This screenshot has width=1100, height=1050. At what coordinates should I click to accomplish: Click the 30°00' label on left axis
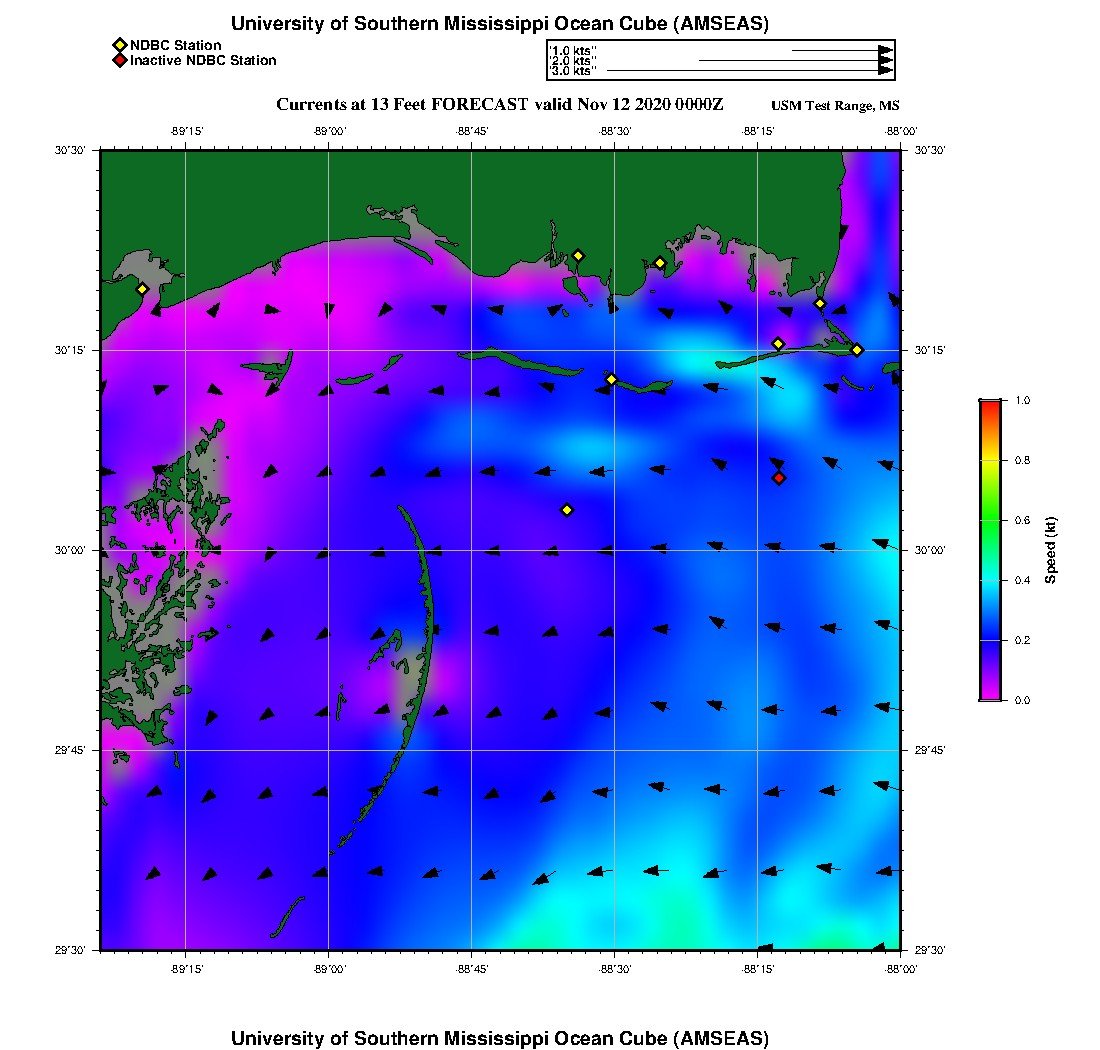coord(72,550)
